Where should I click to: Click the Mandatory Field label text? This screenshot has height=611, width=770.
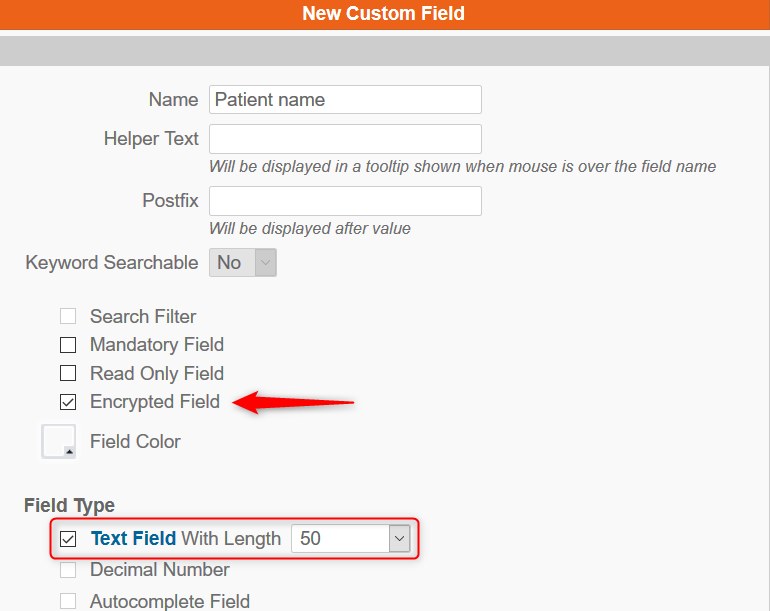(x=157, y=345)
